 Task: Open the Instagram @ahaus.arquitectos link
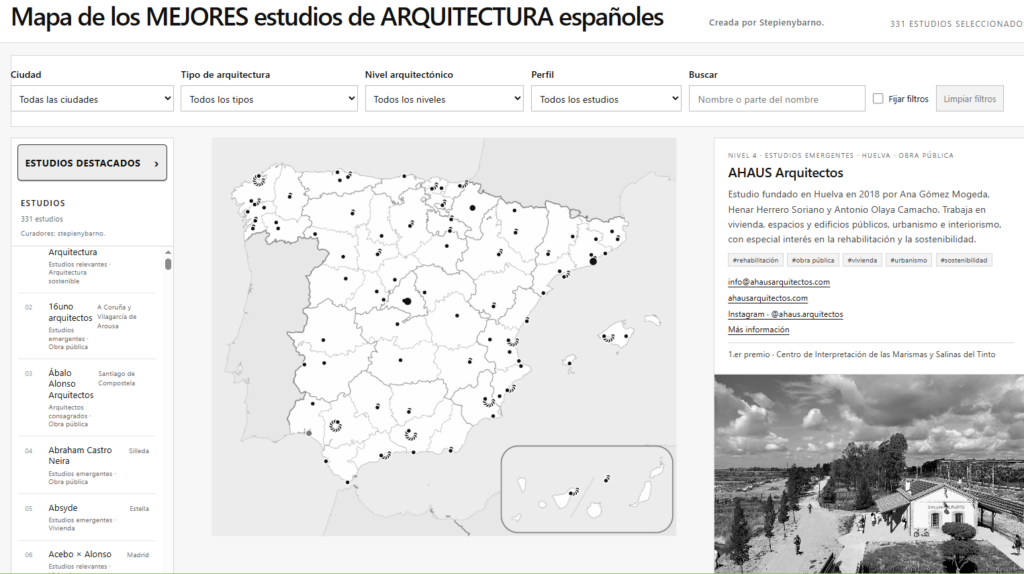[785, 314]
